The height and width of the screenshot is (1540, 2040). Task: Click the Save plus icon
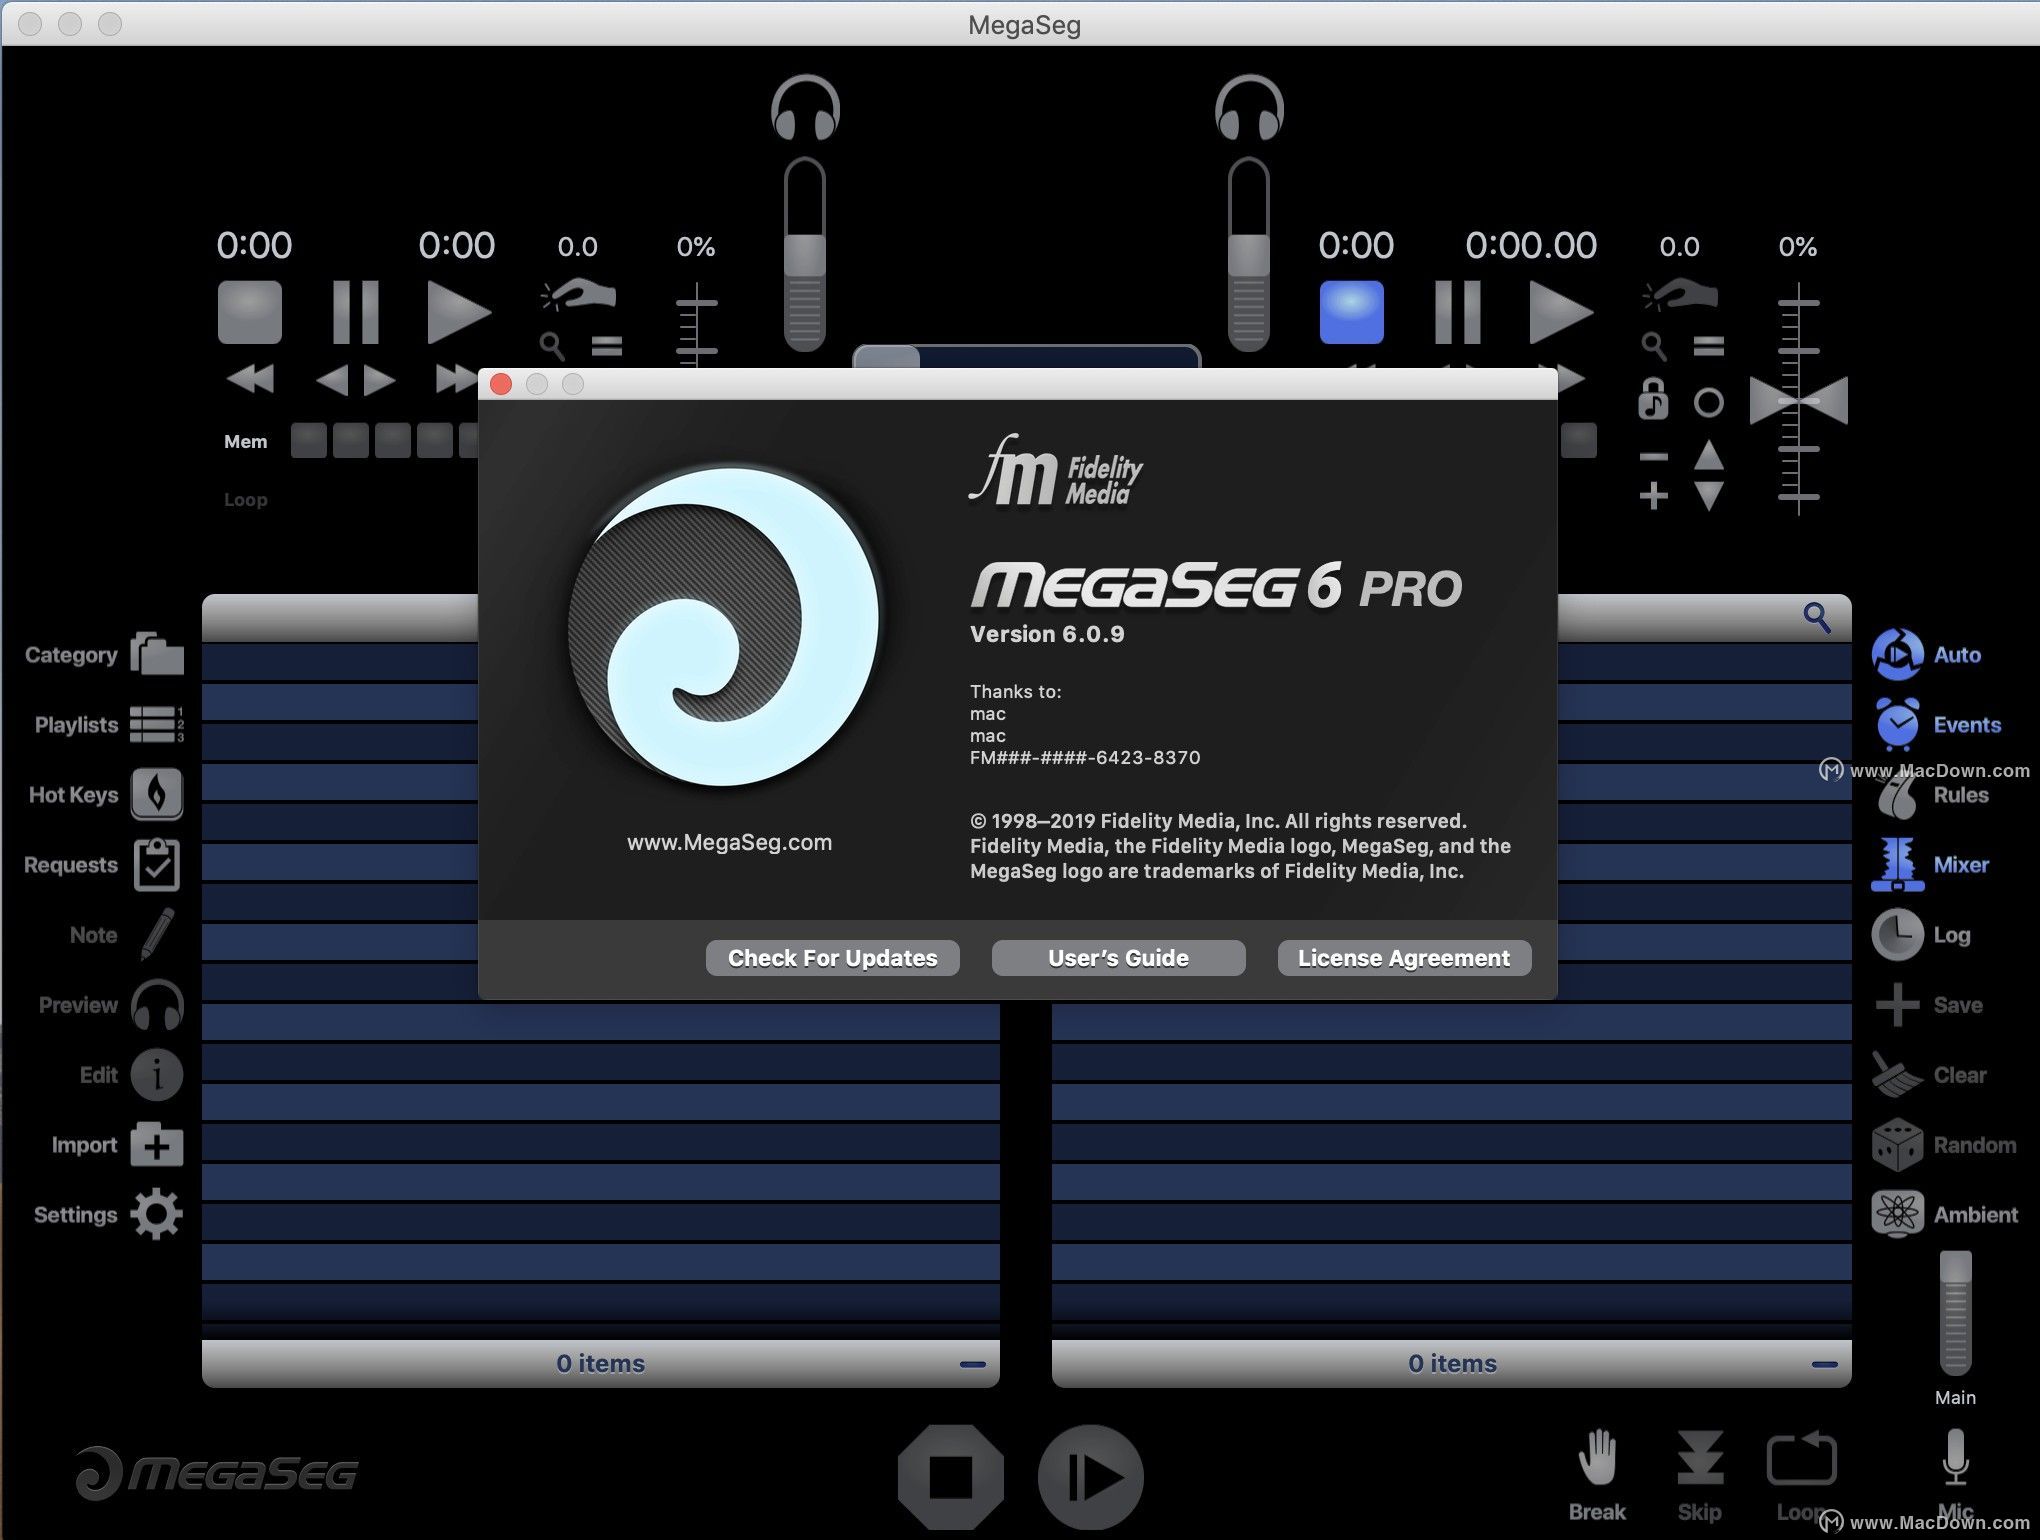coord(1897,1004)
